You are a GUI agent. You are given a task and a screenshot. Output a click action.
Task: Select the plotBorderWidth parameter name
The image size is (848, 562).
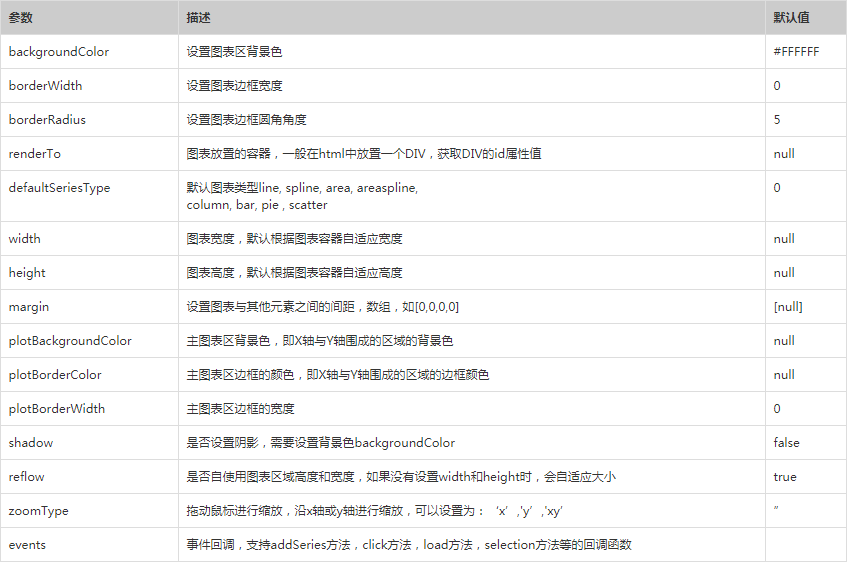[57, 409]
